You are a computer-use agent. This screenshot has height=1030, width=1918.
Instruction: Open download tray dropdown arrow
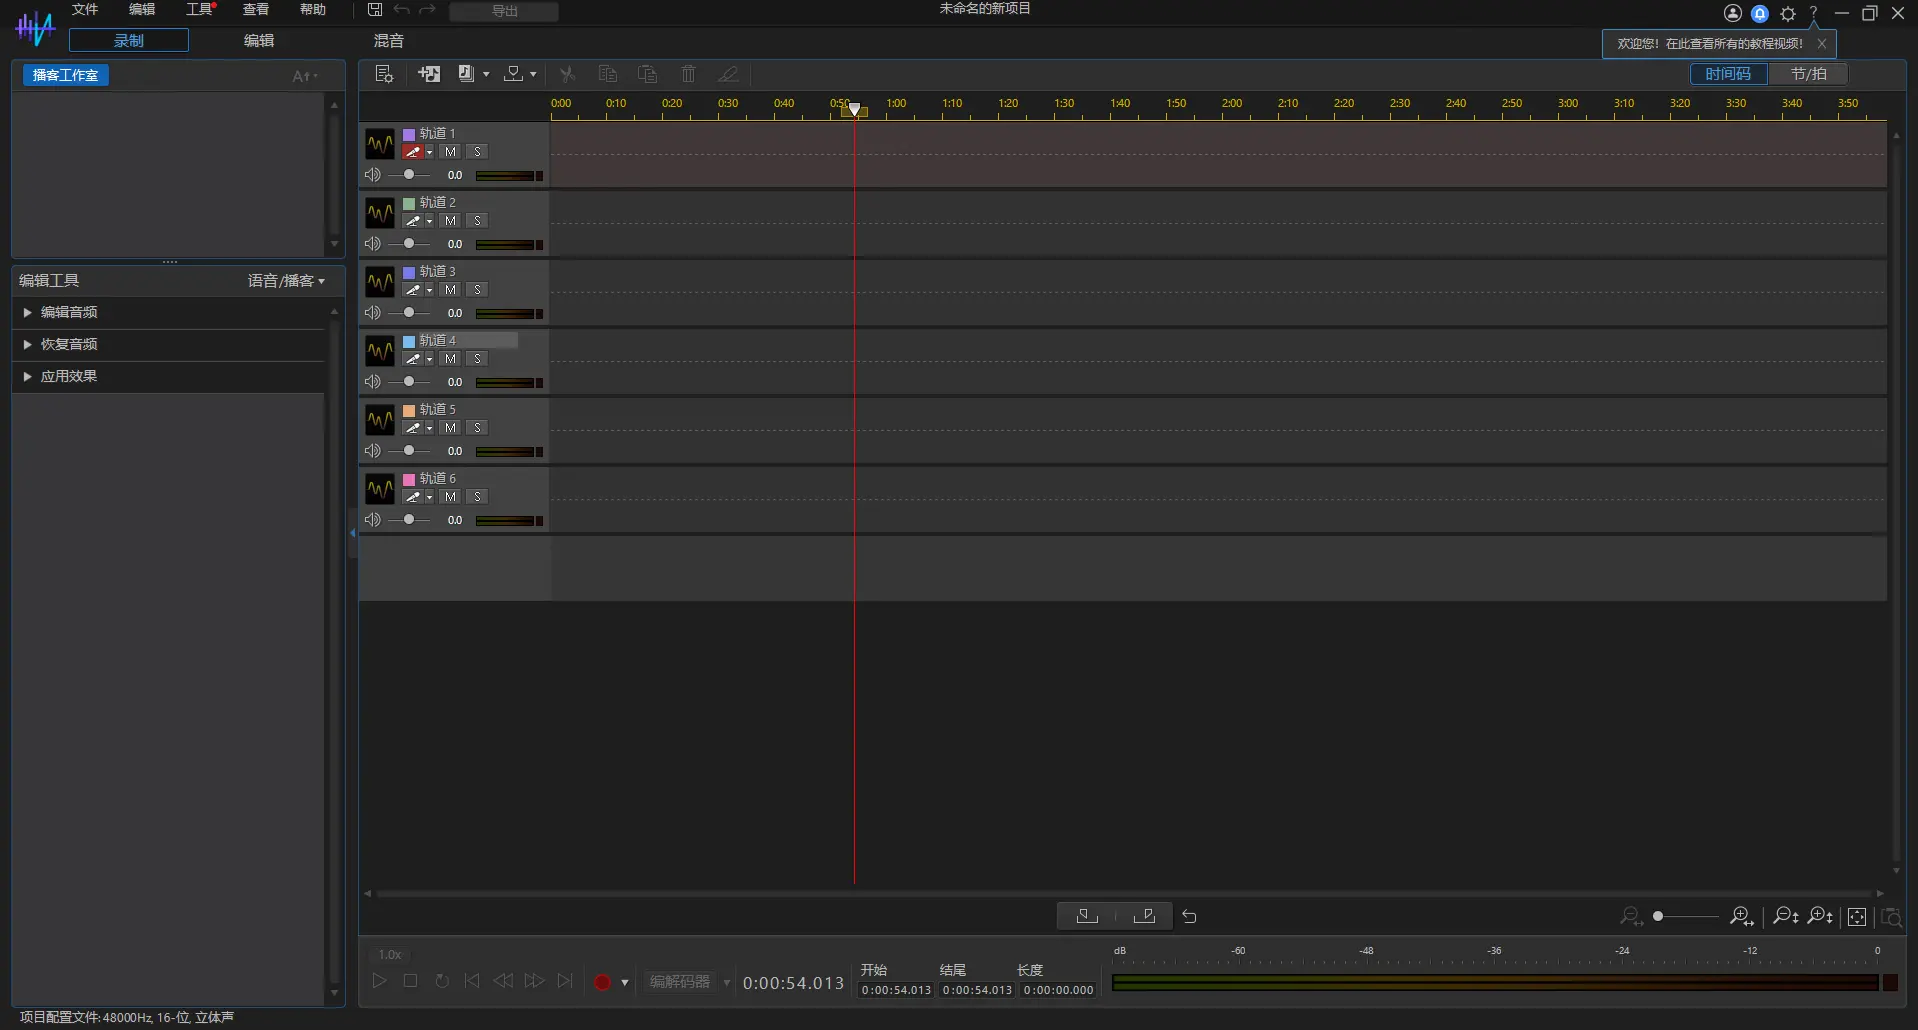point(533,74)
